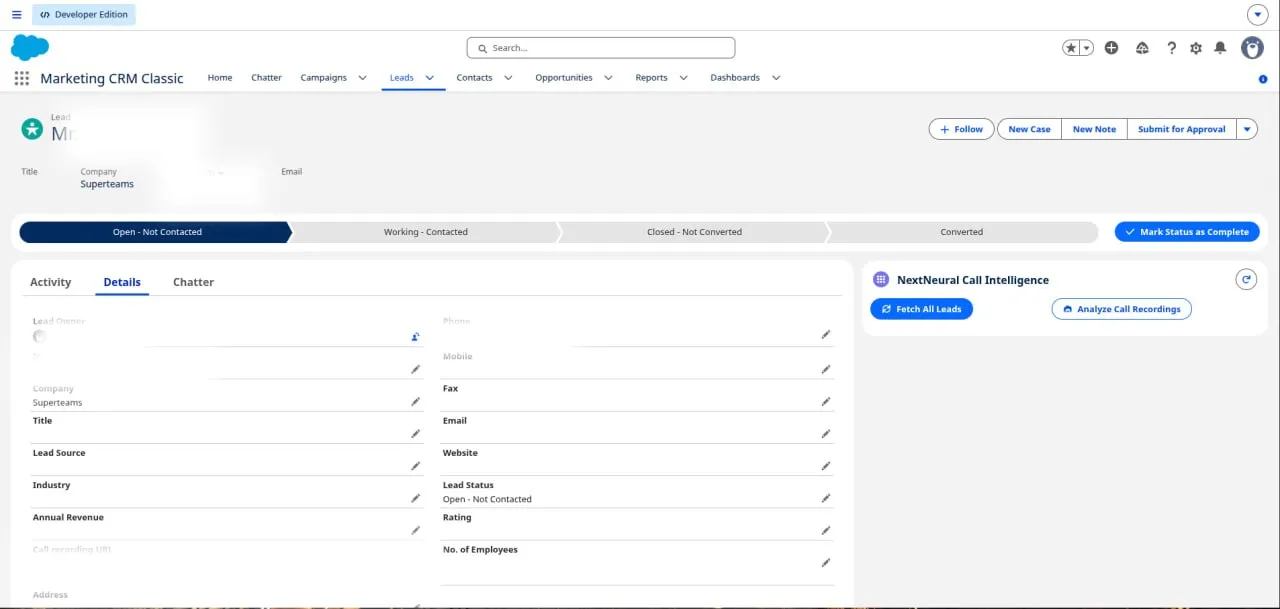
Task: Edit the Title field pencil icon
Action: pyautogui.click(x=415, y=433)
